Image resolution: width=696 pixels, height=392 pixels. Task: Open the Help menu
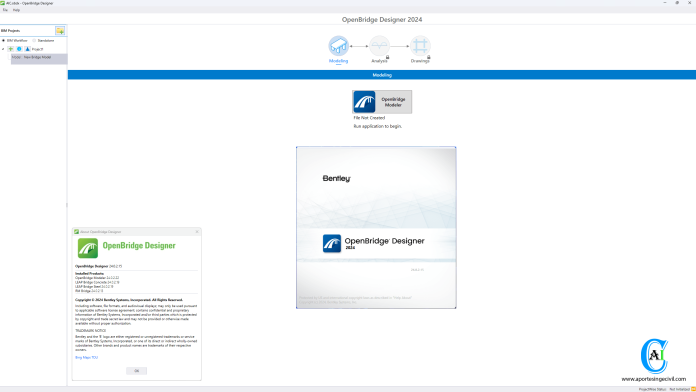click(16, 10)
